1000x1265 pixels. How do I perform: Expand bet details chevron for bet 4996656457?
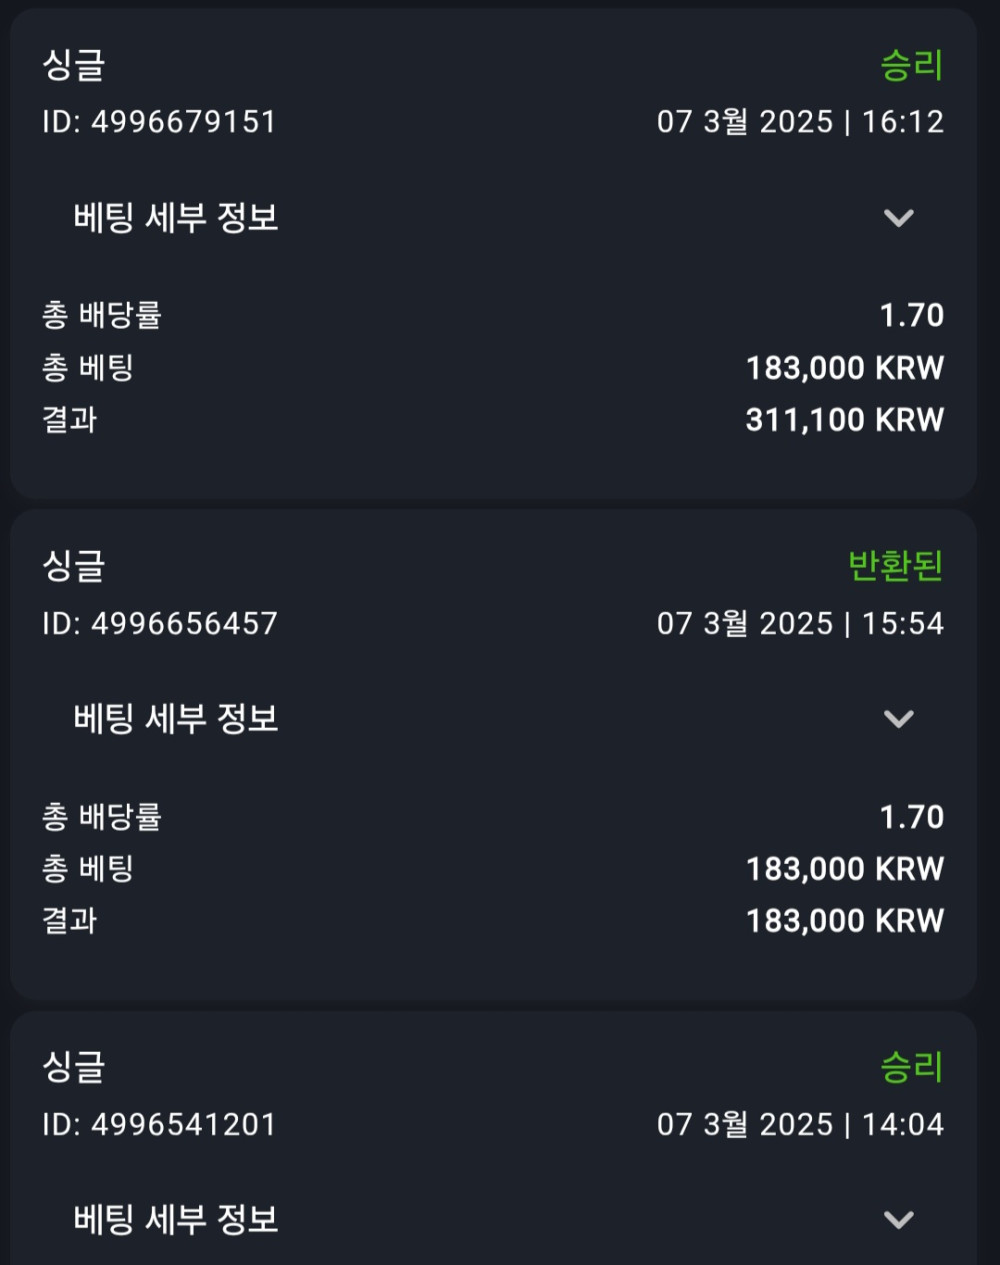(898, 719)
